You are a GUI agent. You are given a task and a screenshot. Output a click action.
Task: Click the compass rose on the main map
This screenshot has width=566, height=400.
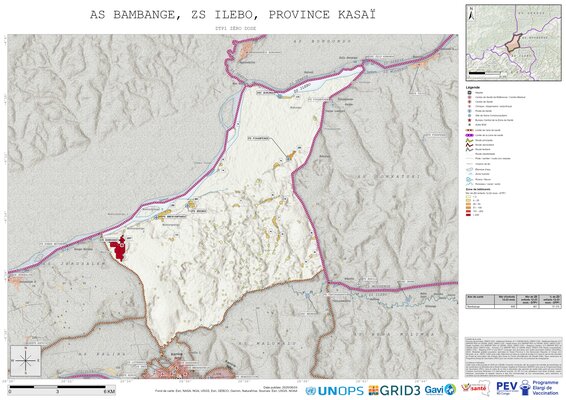[26, 360]
